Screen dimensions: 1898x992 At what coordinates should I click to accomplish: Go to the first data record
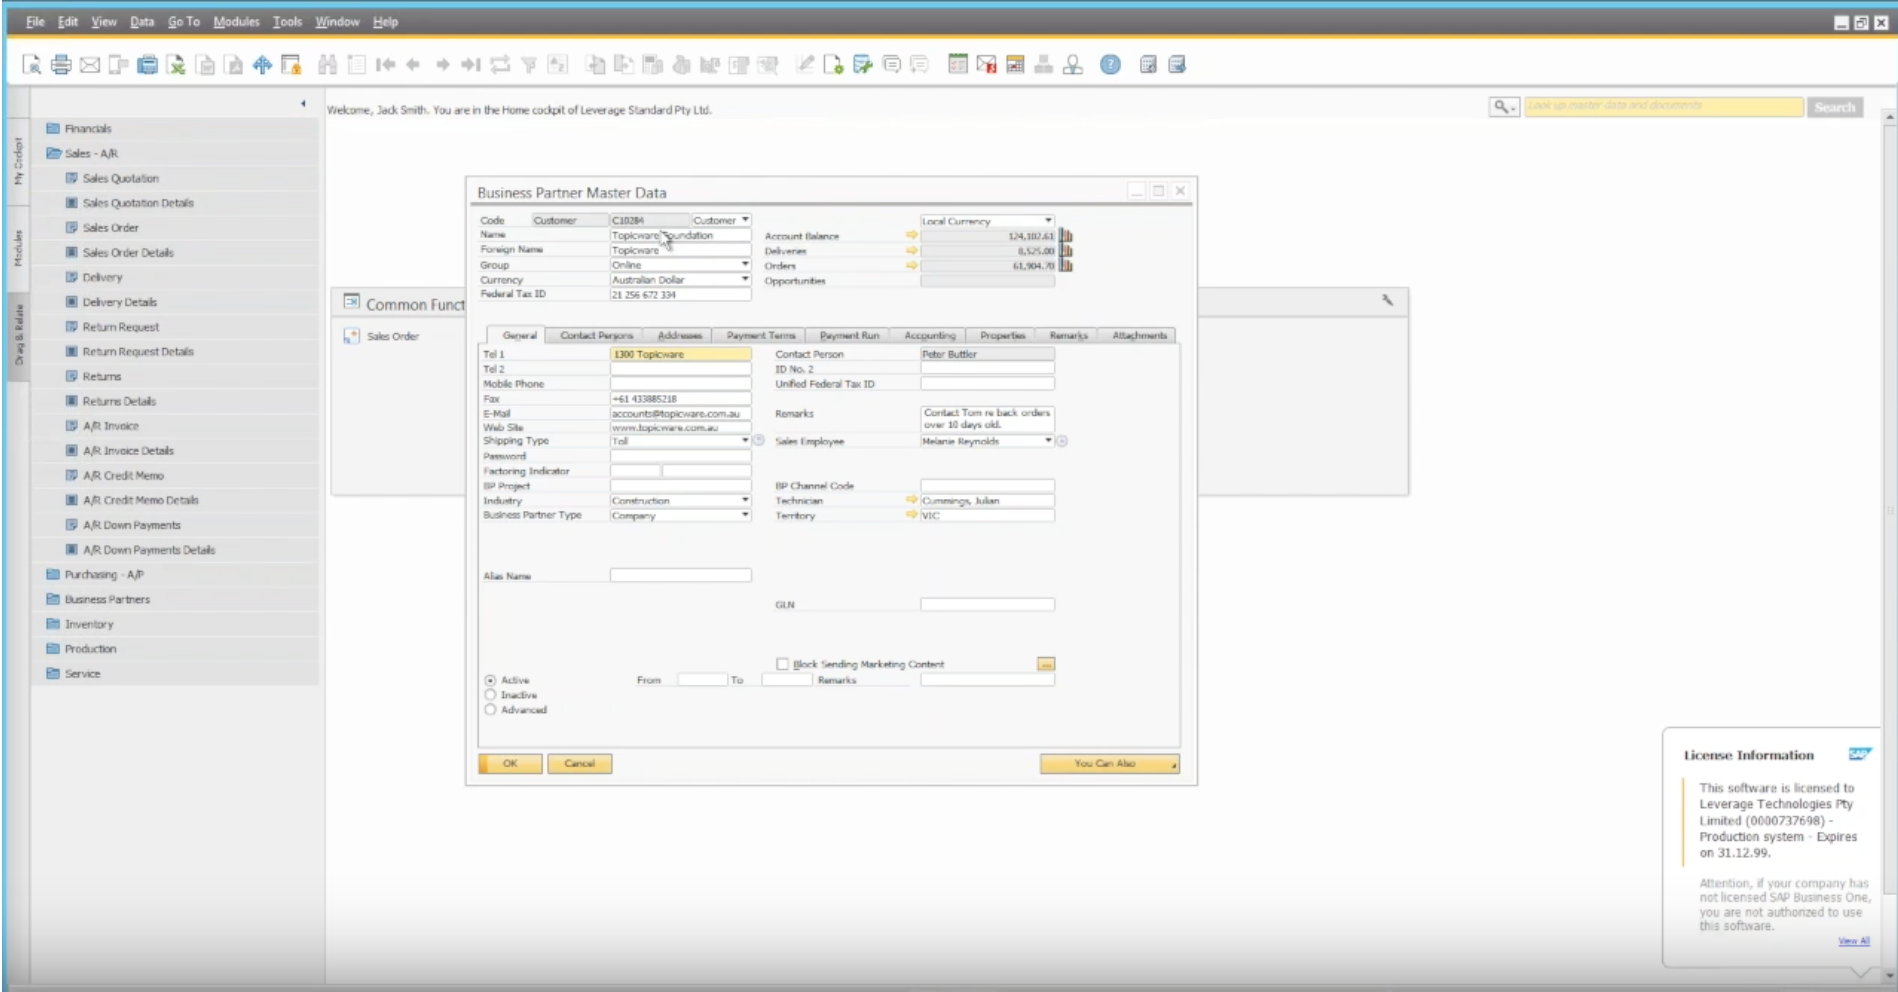pyautogui.click(x=385, y=65)
